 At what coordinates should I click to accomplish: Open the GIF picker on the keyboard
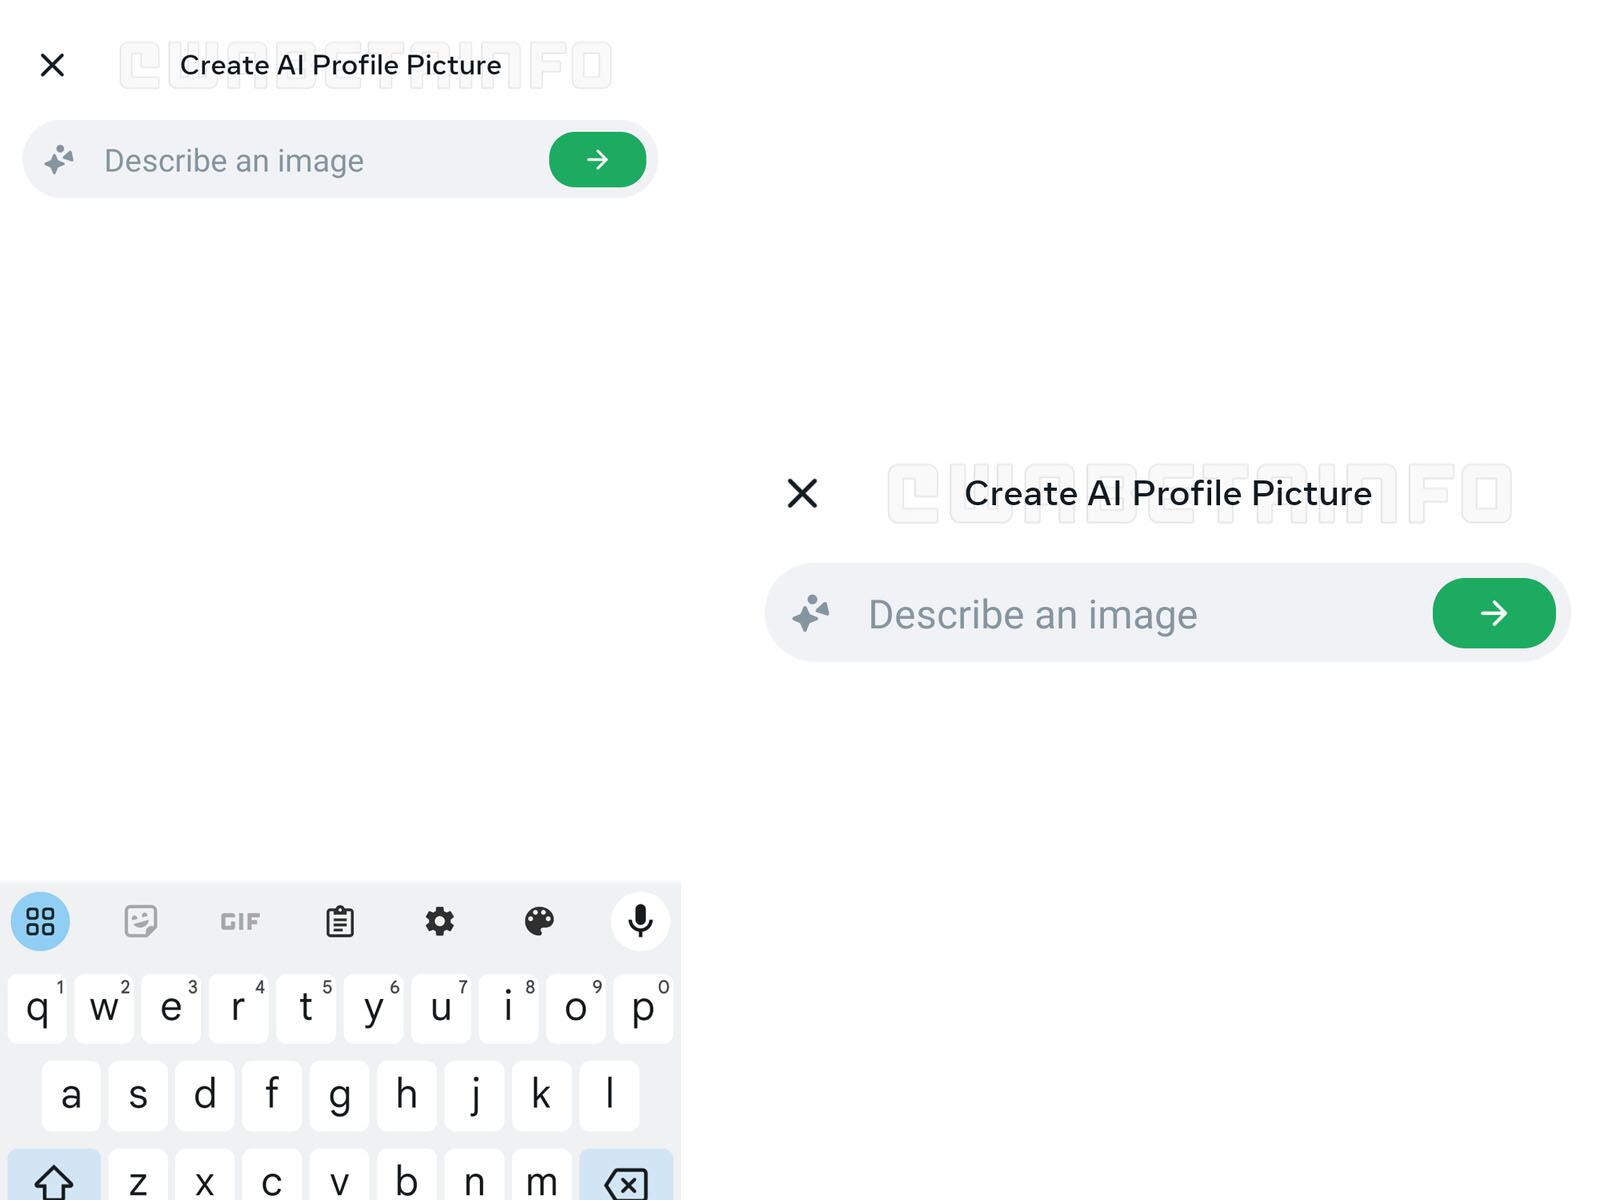click(239, 921)
